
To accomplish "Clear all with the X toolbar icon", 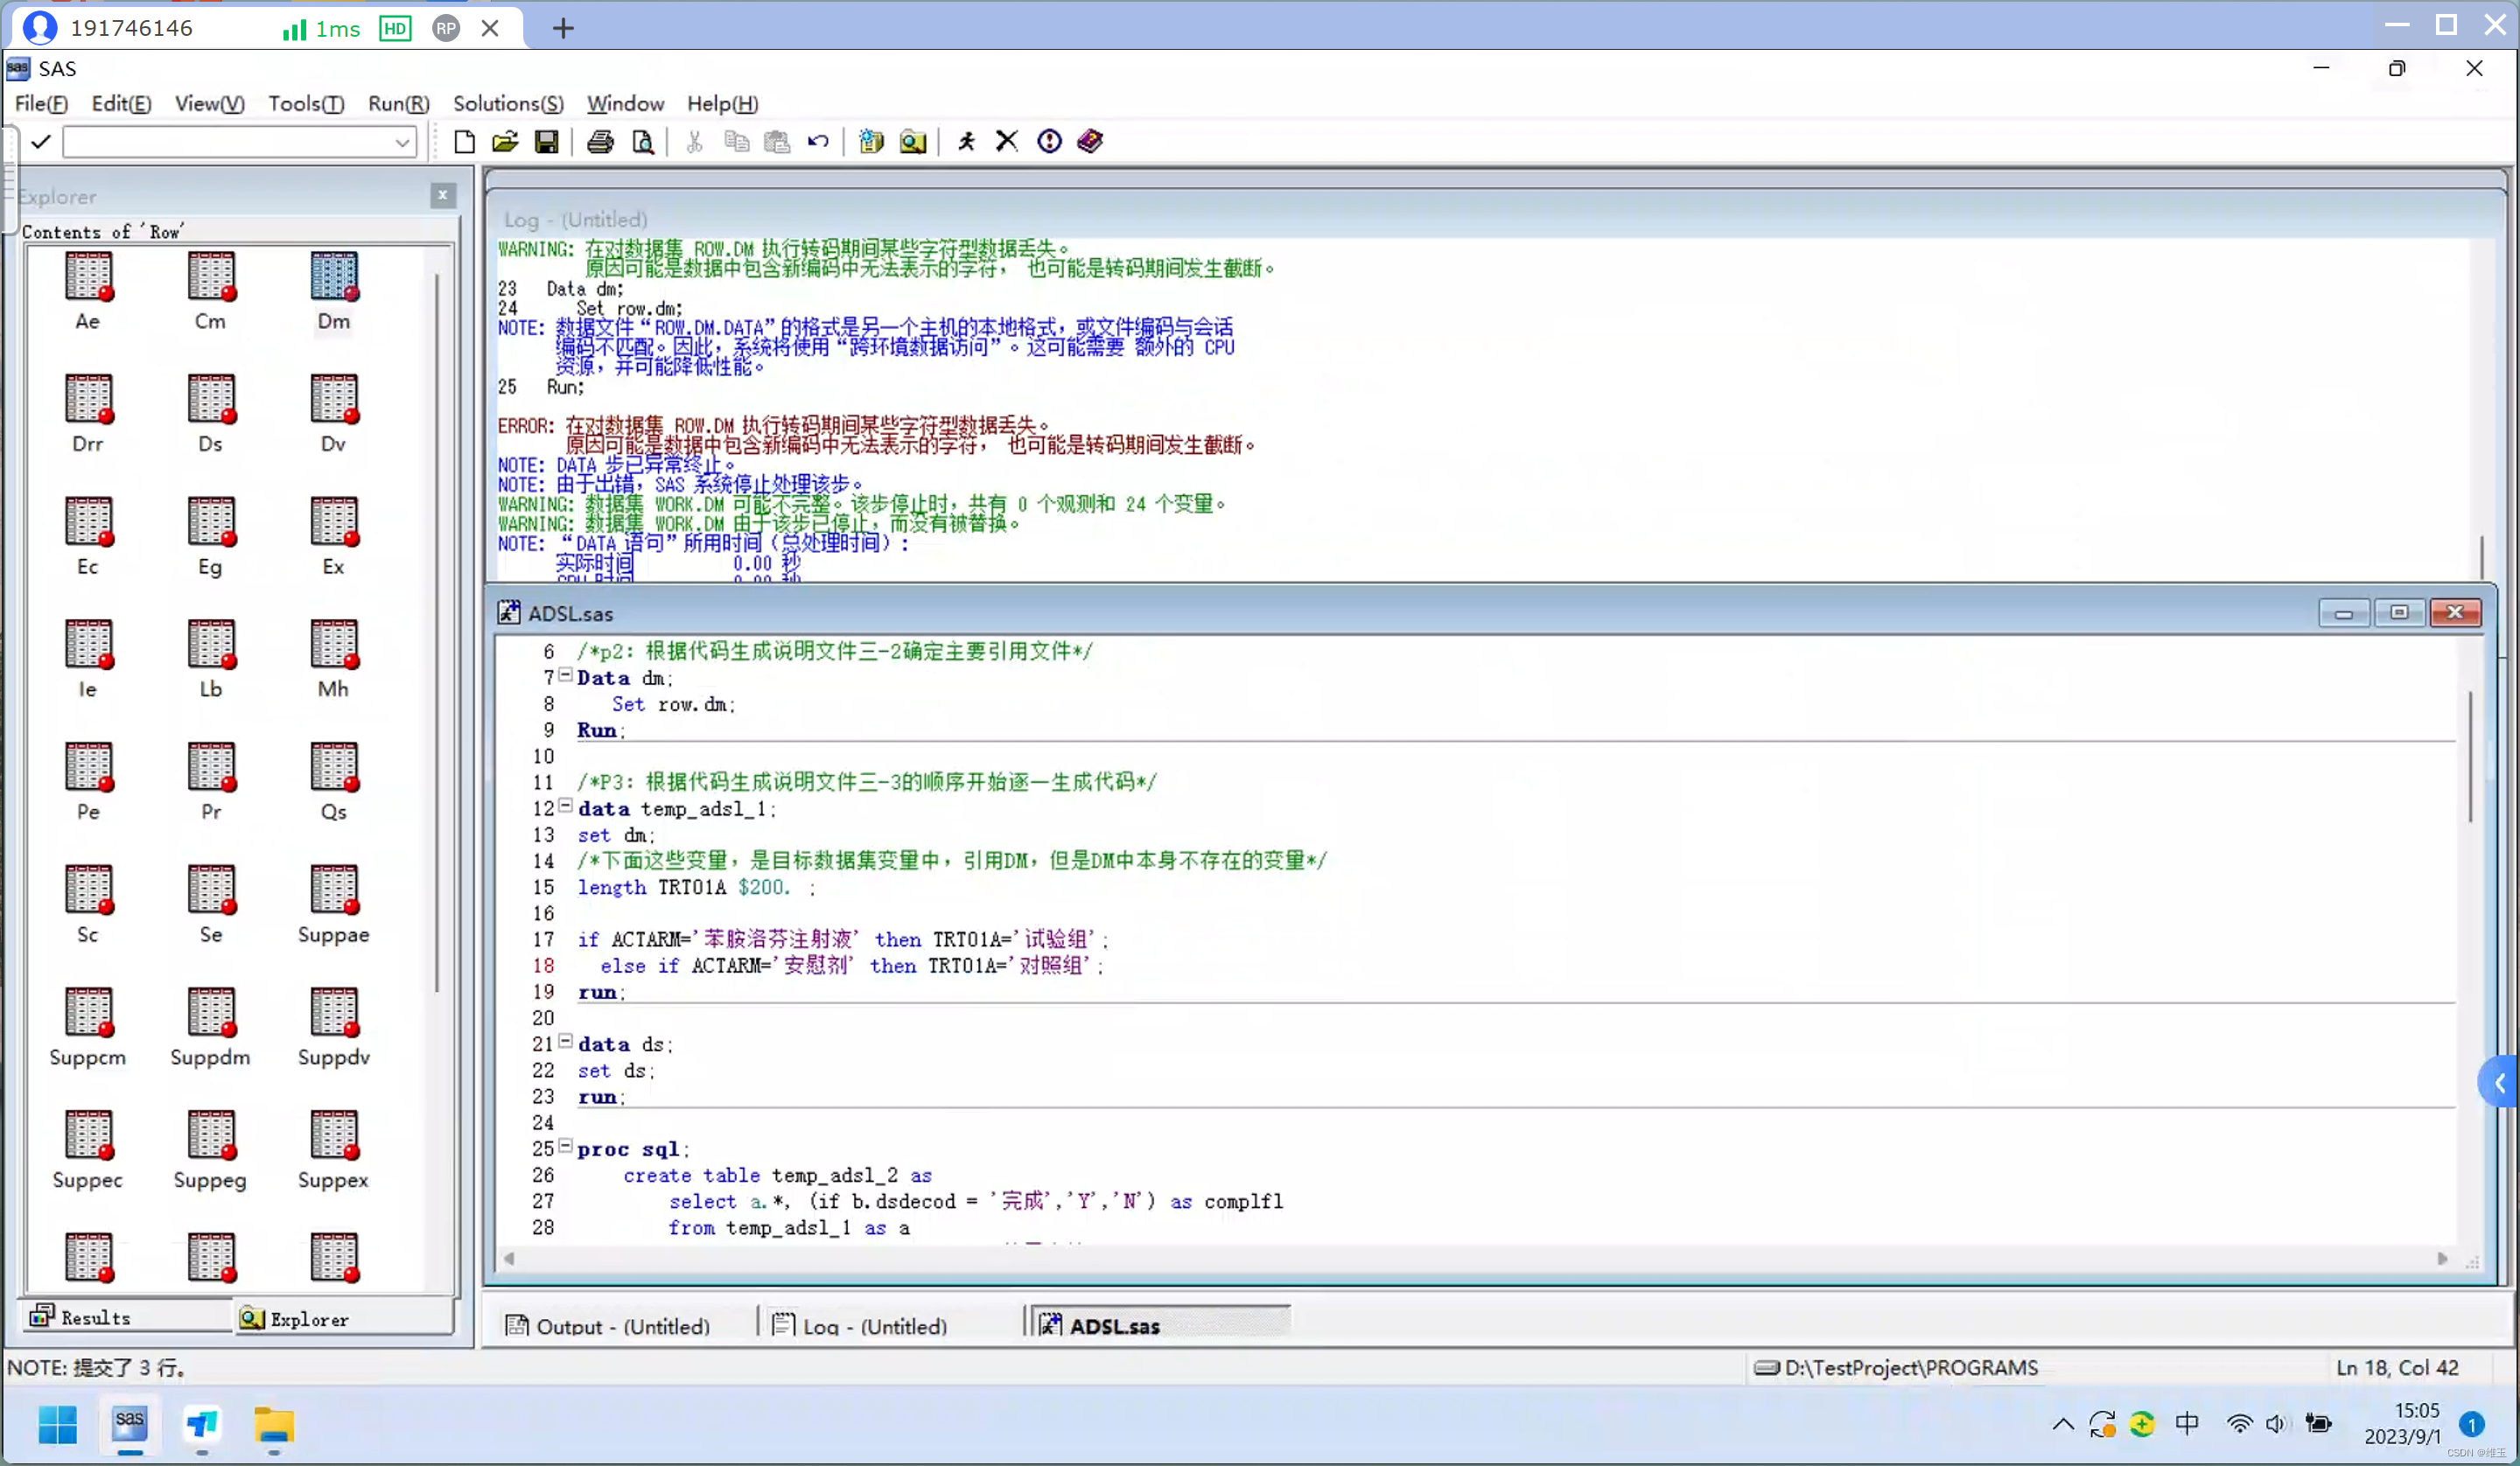I will 1007,142.
